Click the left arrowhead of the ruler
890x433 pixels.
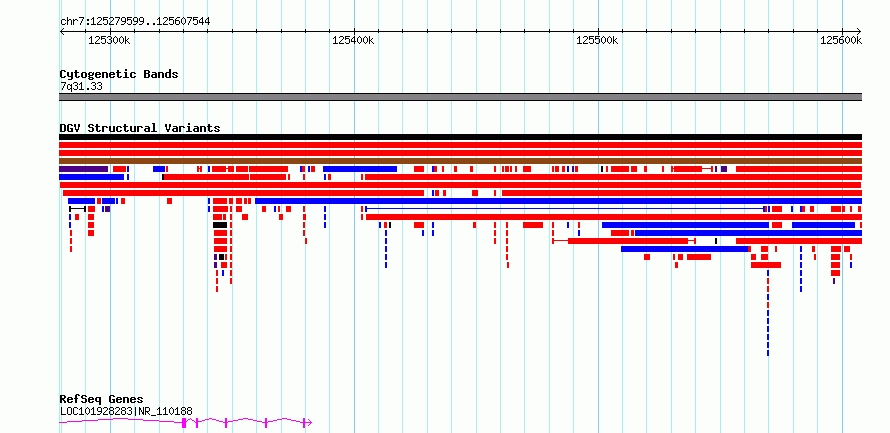click(x=62, y=31)
